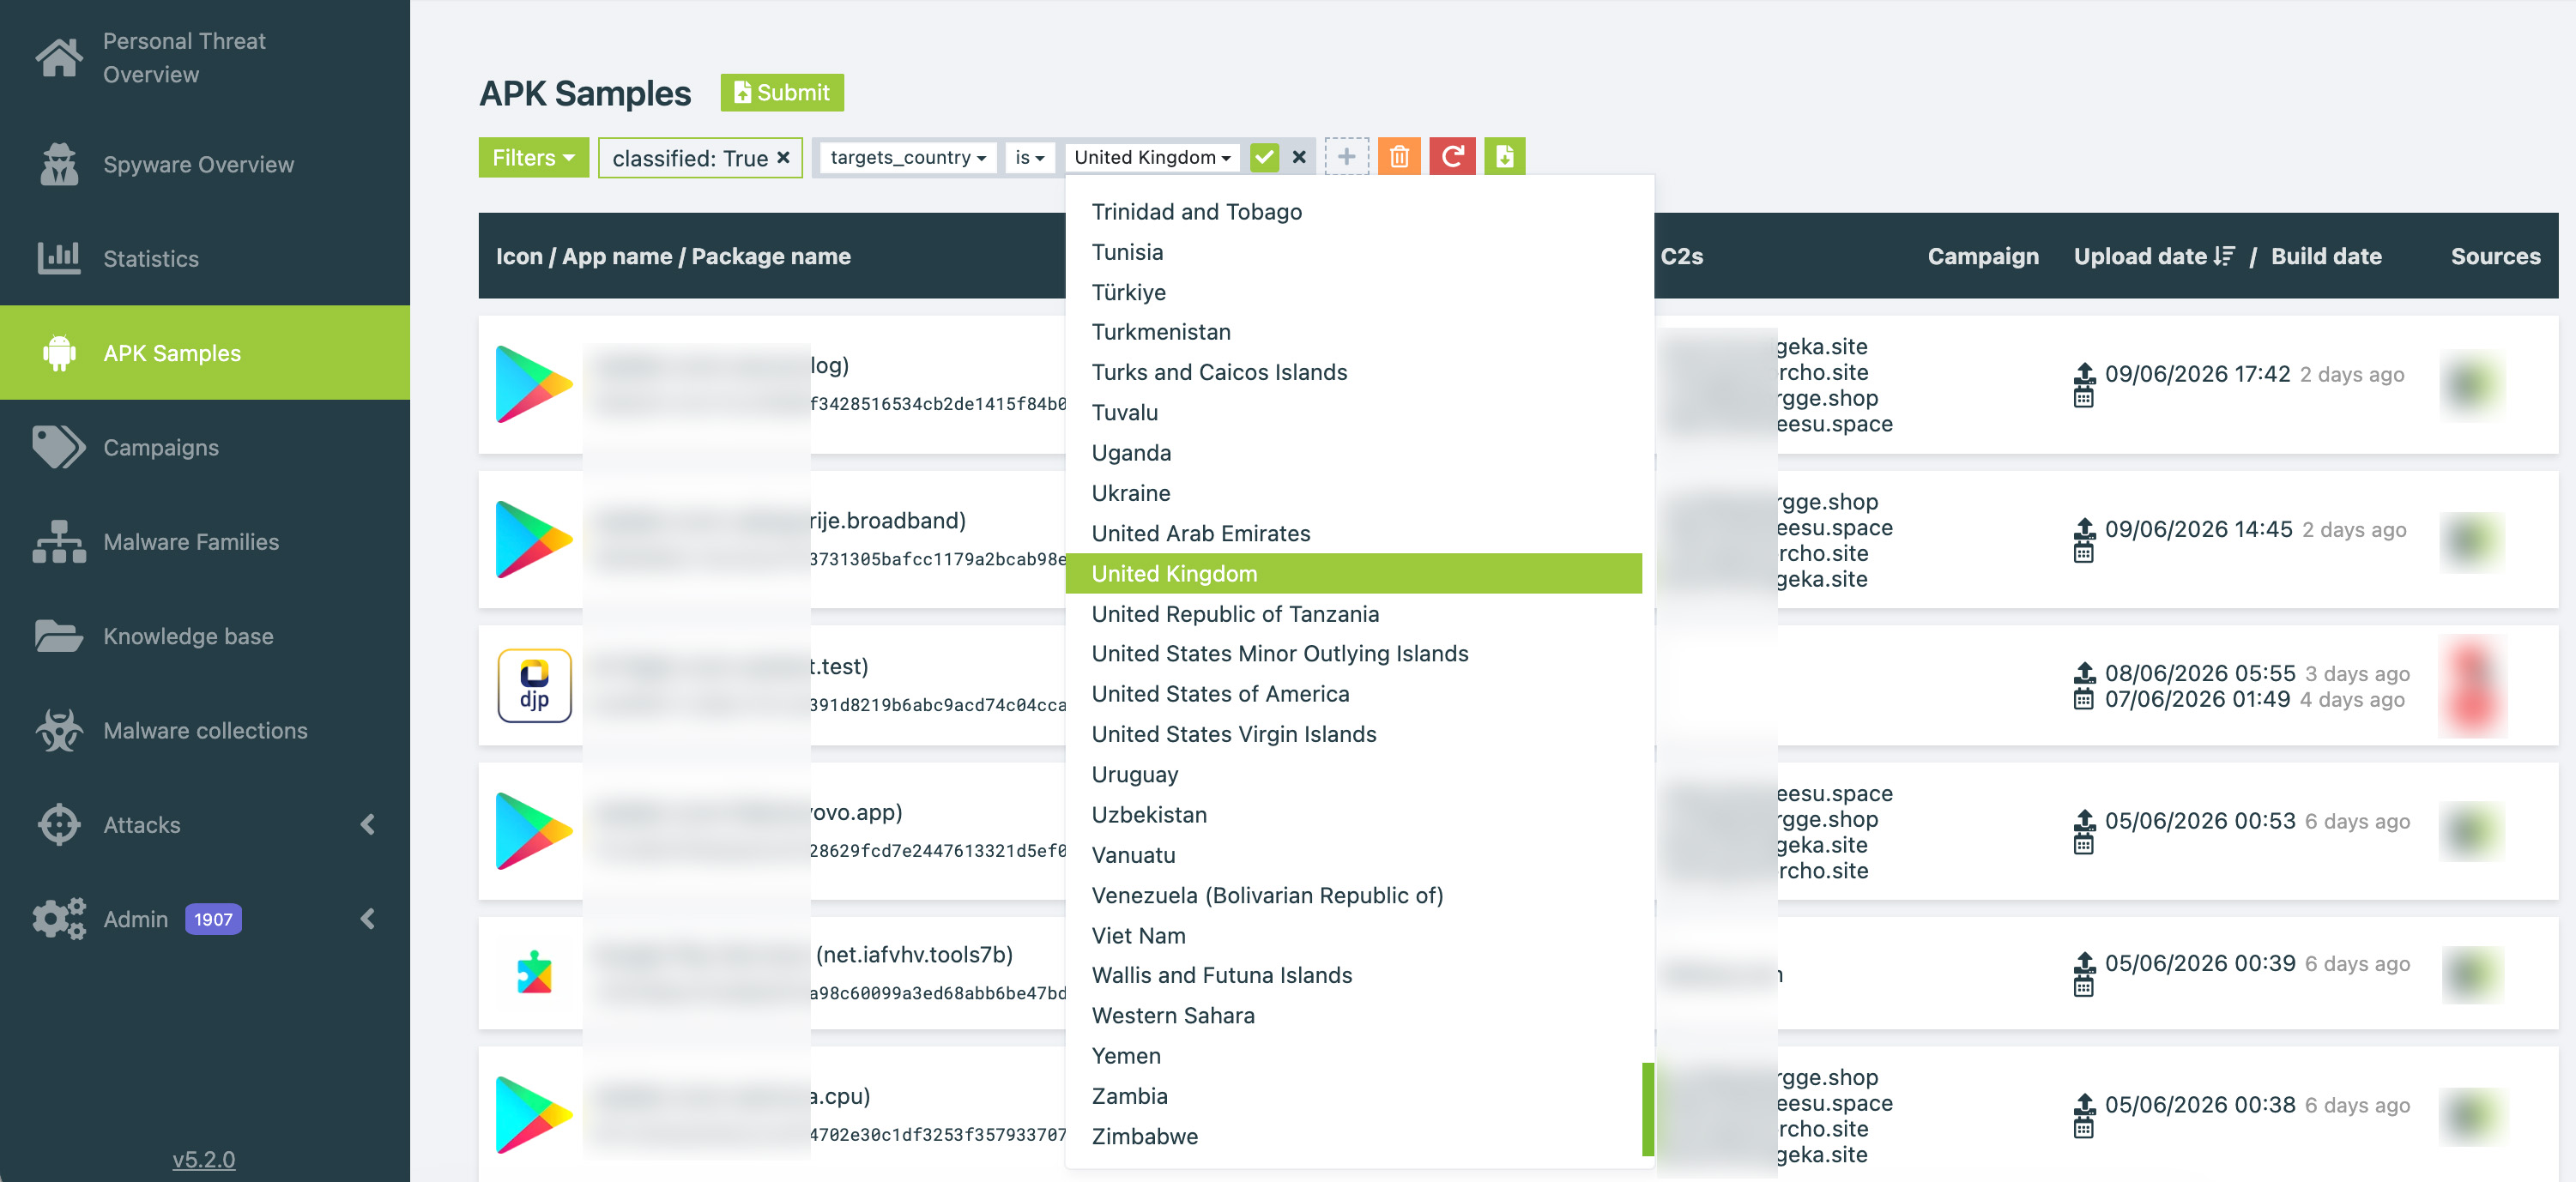
Task: Remove the classified: True filter
Action: pyautogui.click(x=783, y=157)
